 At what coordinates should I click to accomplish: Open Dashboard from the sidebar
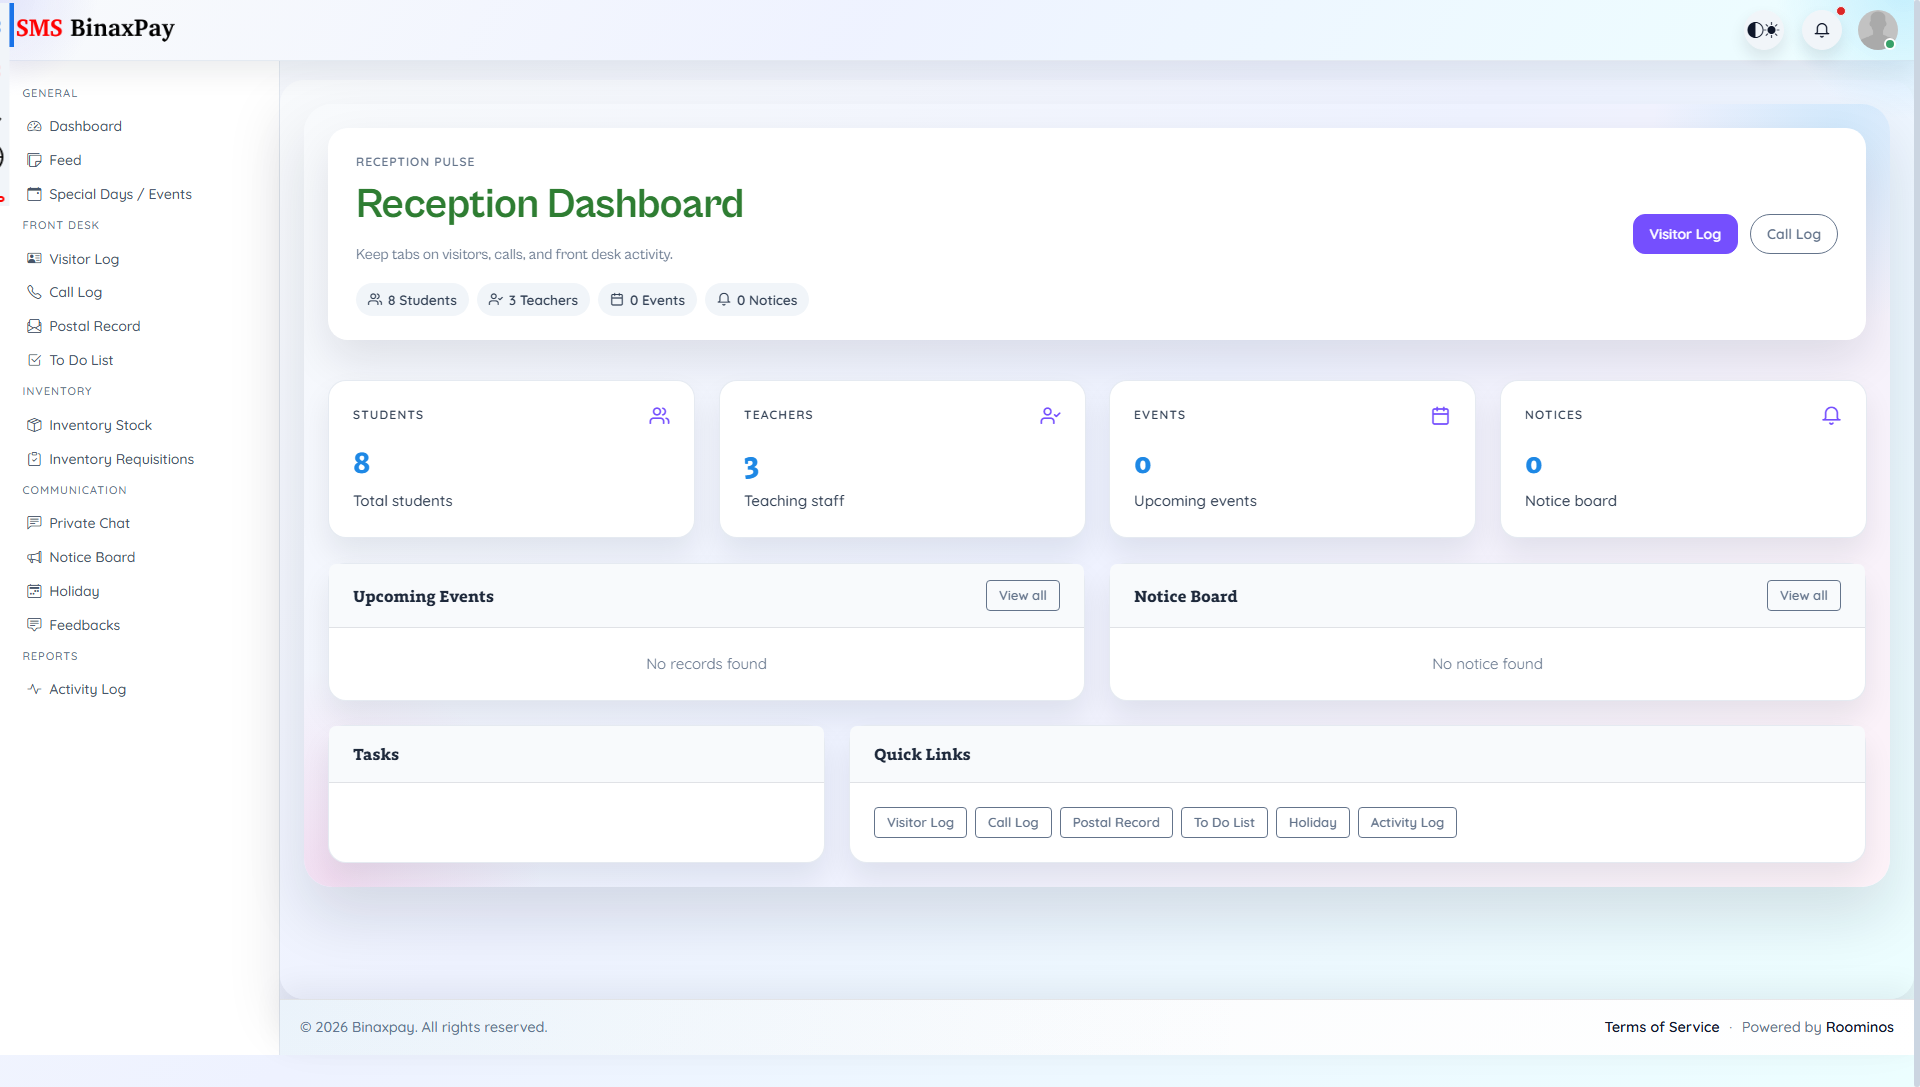(x=85, y=126)
